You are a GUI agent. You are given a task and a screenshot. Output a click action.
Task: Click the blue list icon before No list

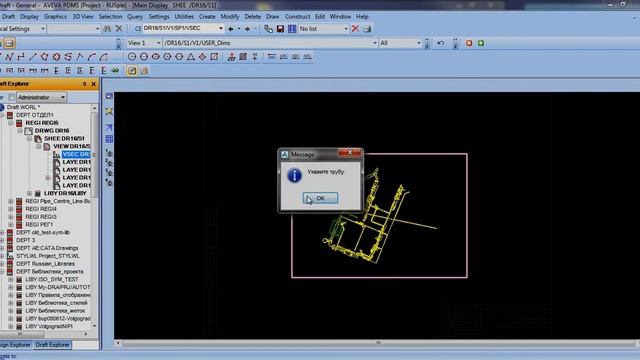[292, 29]
